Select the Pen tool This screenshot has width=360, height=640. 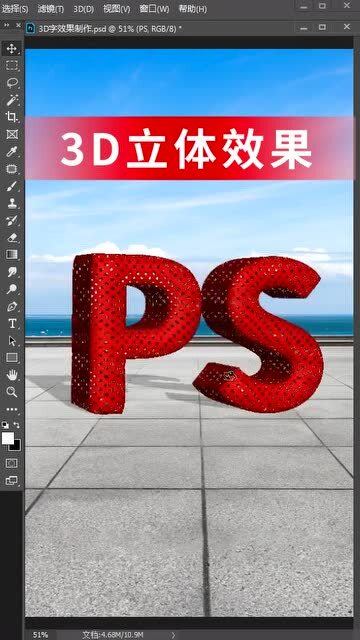(x=12, y=306)
